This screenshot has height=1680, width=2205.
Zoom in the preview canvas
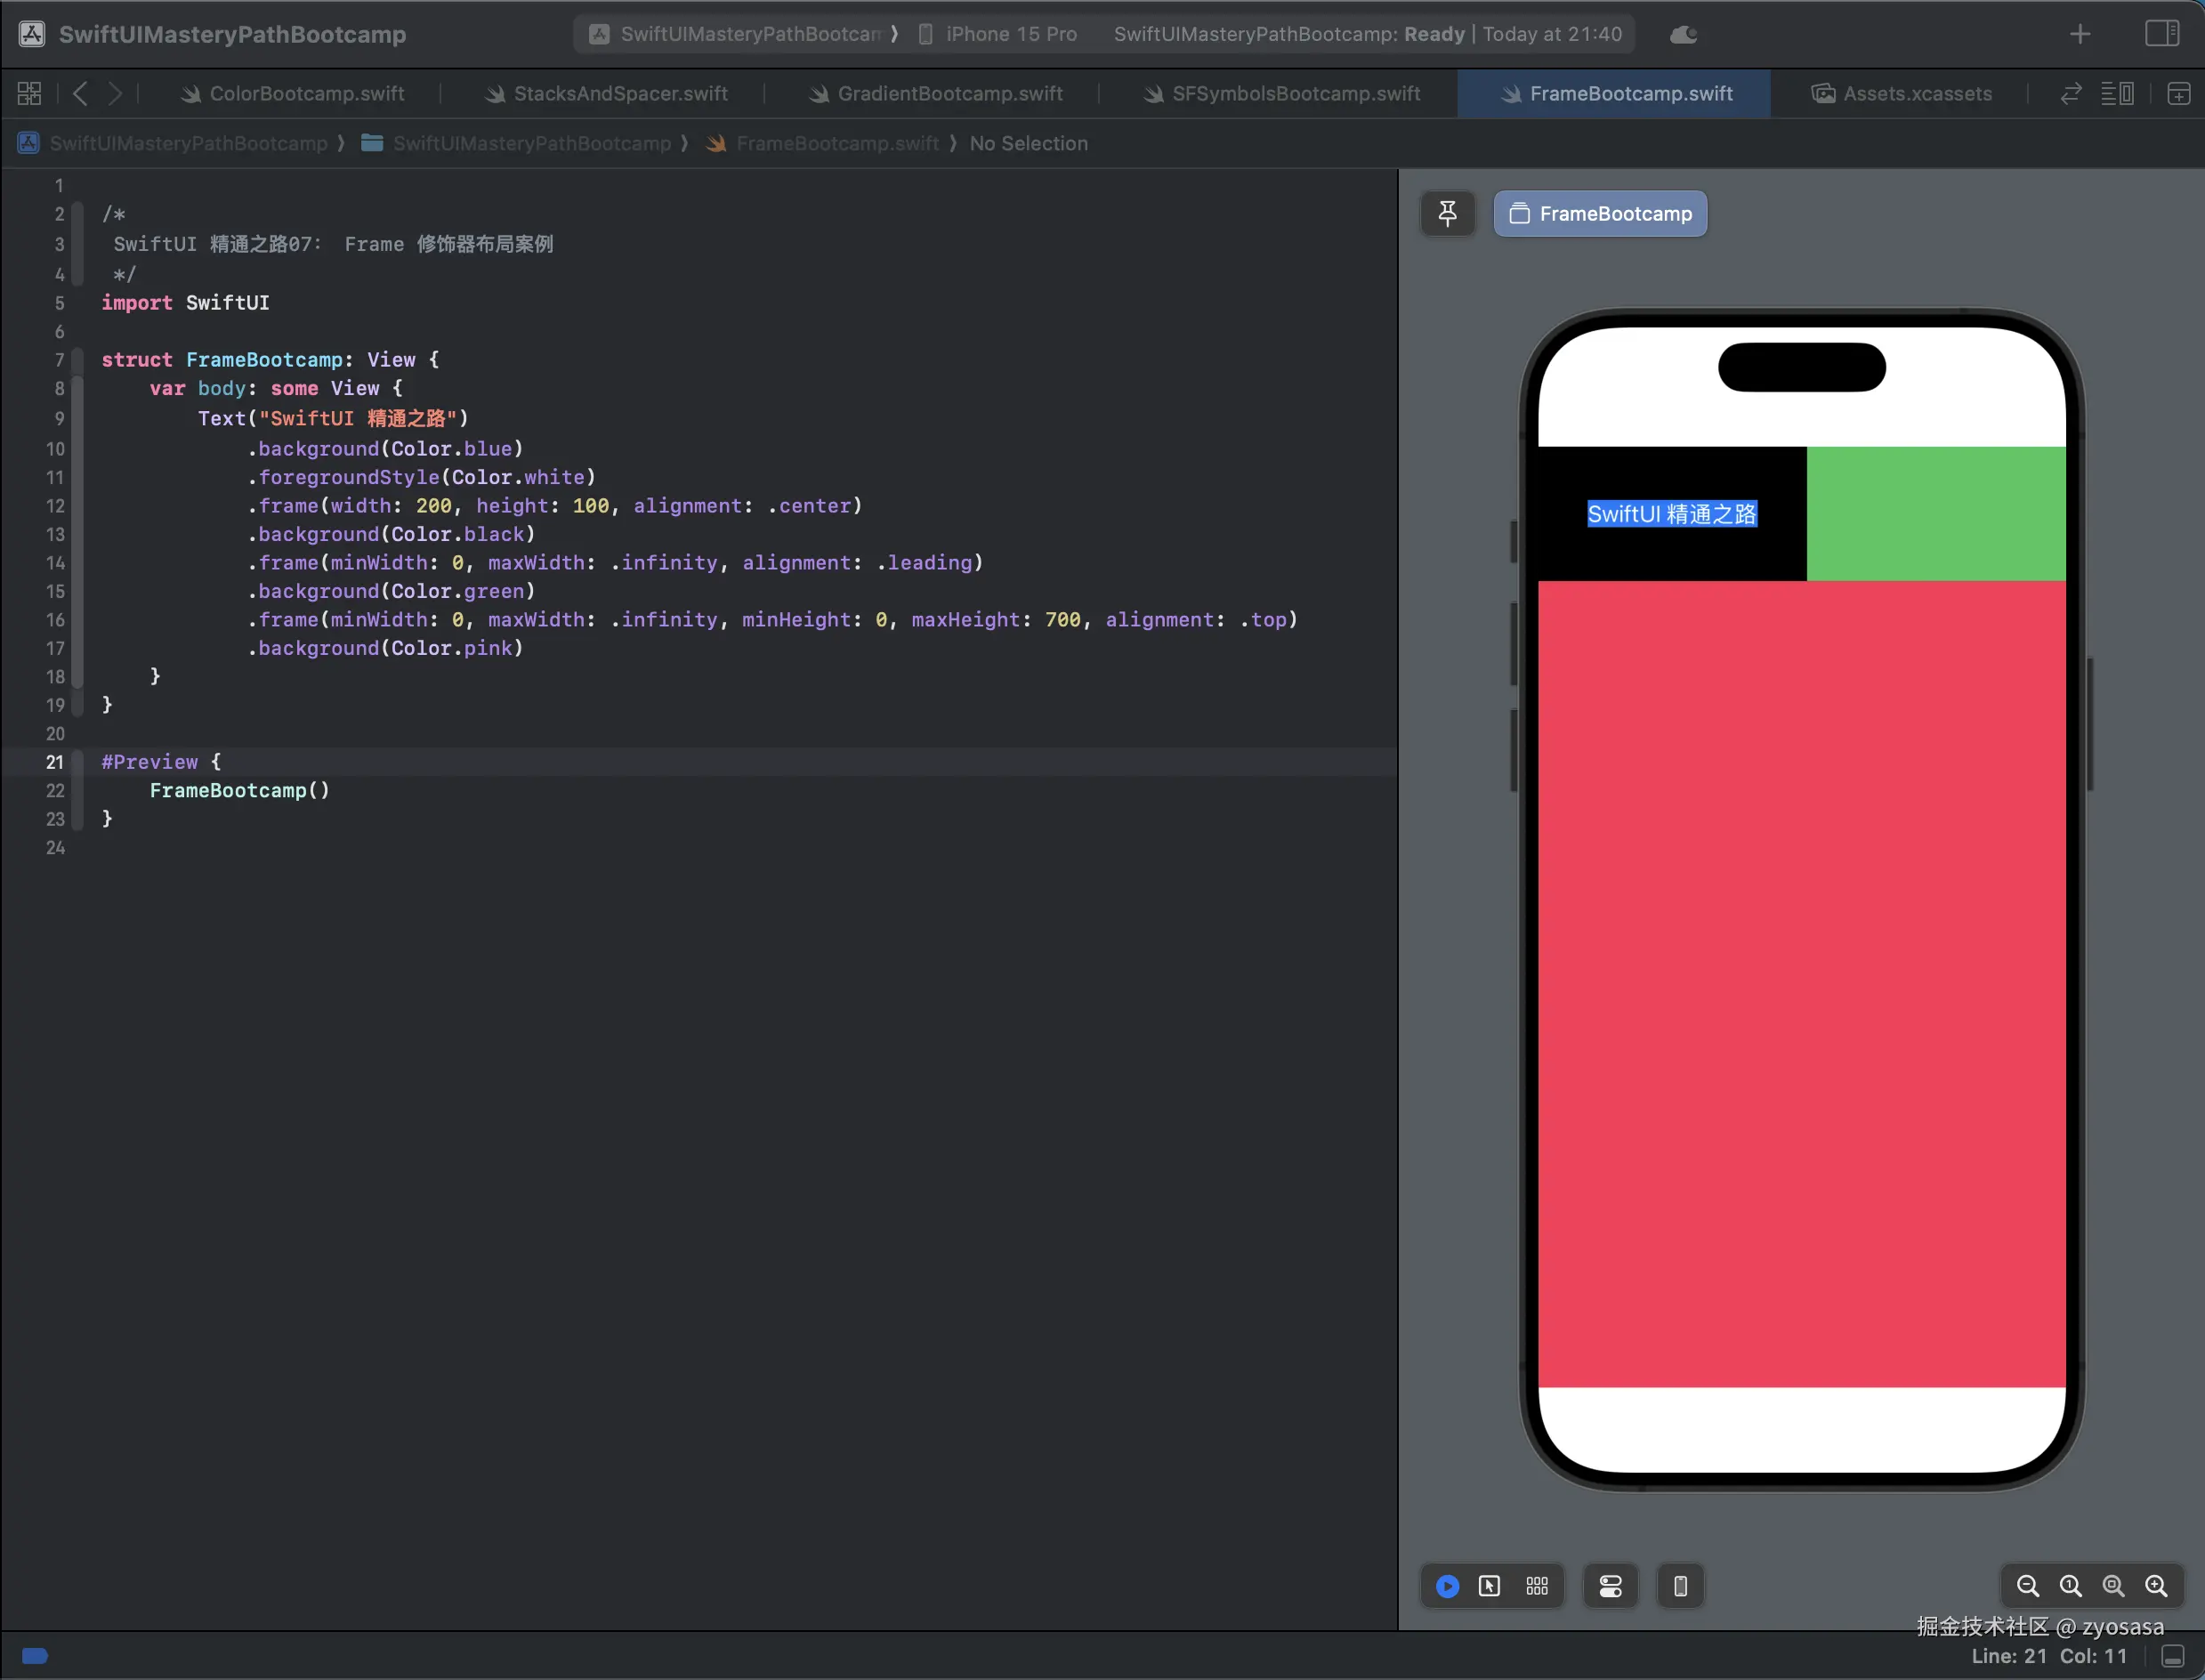tap(2156, 1586)
